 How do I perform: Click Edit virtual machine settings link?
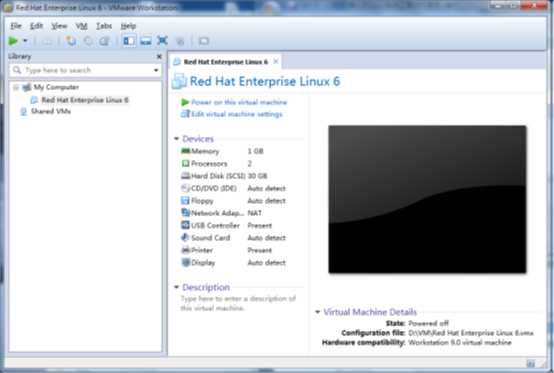tap(237, 114)
